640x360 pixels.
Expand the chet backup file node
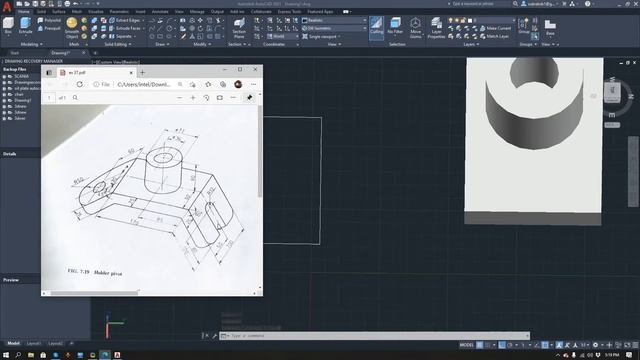click(x=4, y=94)
